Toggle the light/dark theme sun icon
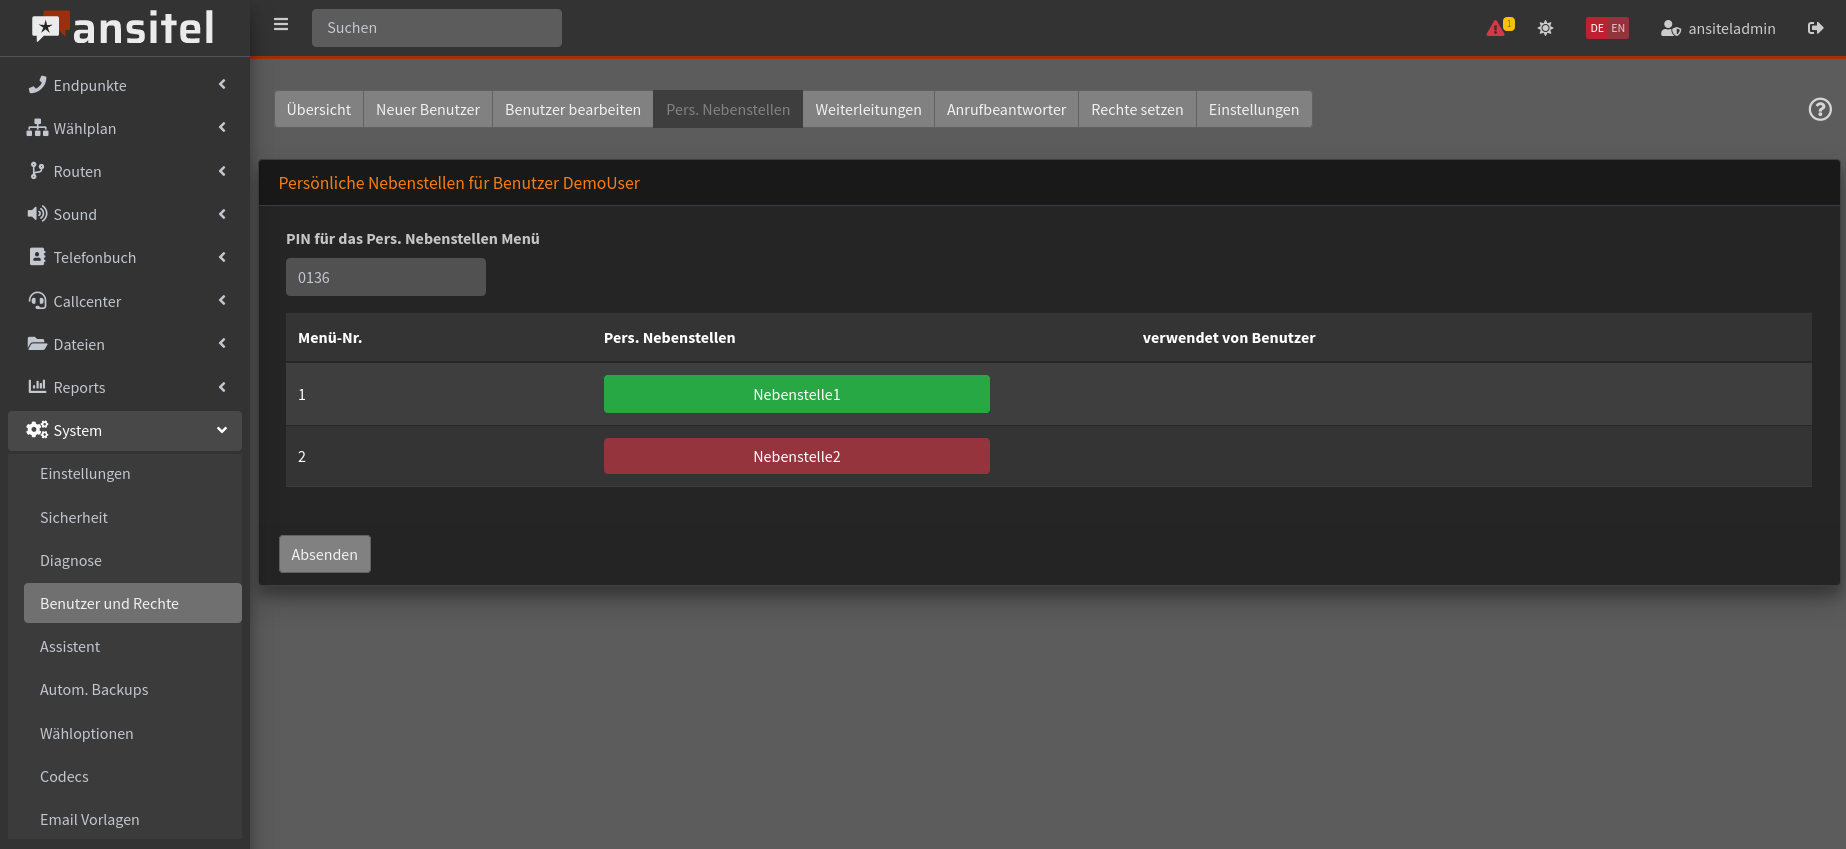This screenshot has width=1846, height=849. point(1545,28)
